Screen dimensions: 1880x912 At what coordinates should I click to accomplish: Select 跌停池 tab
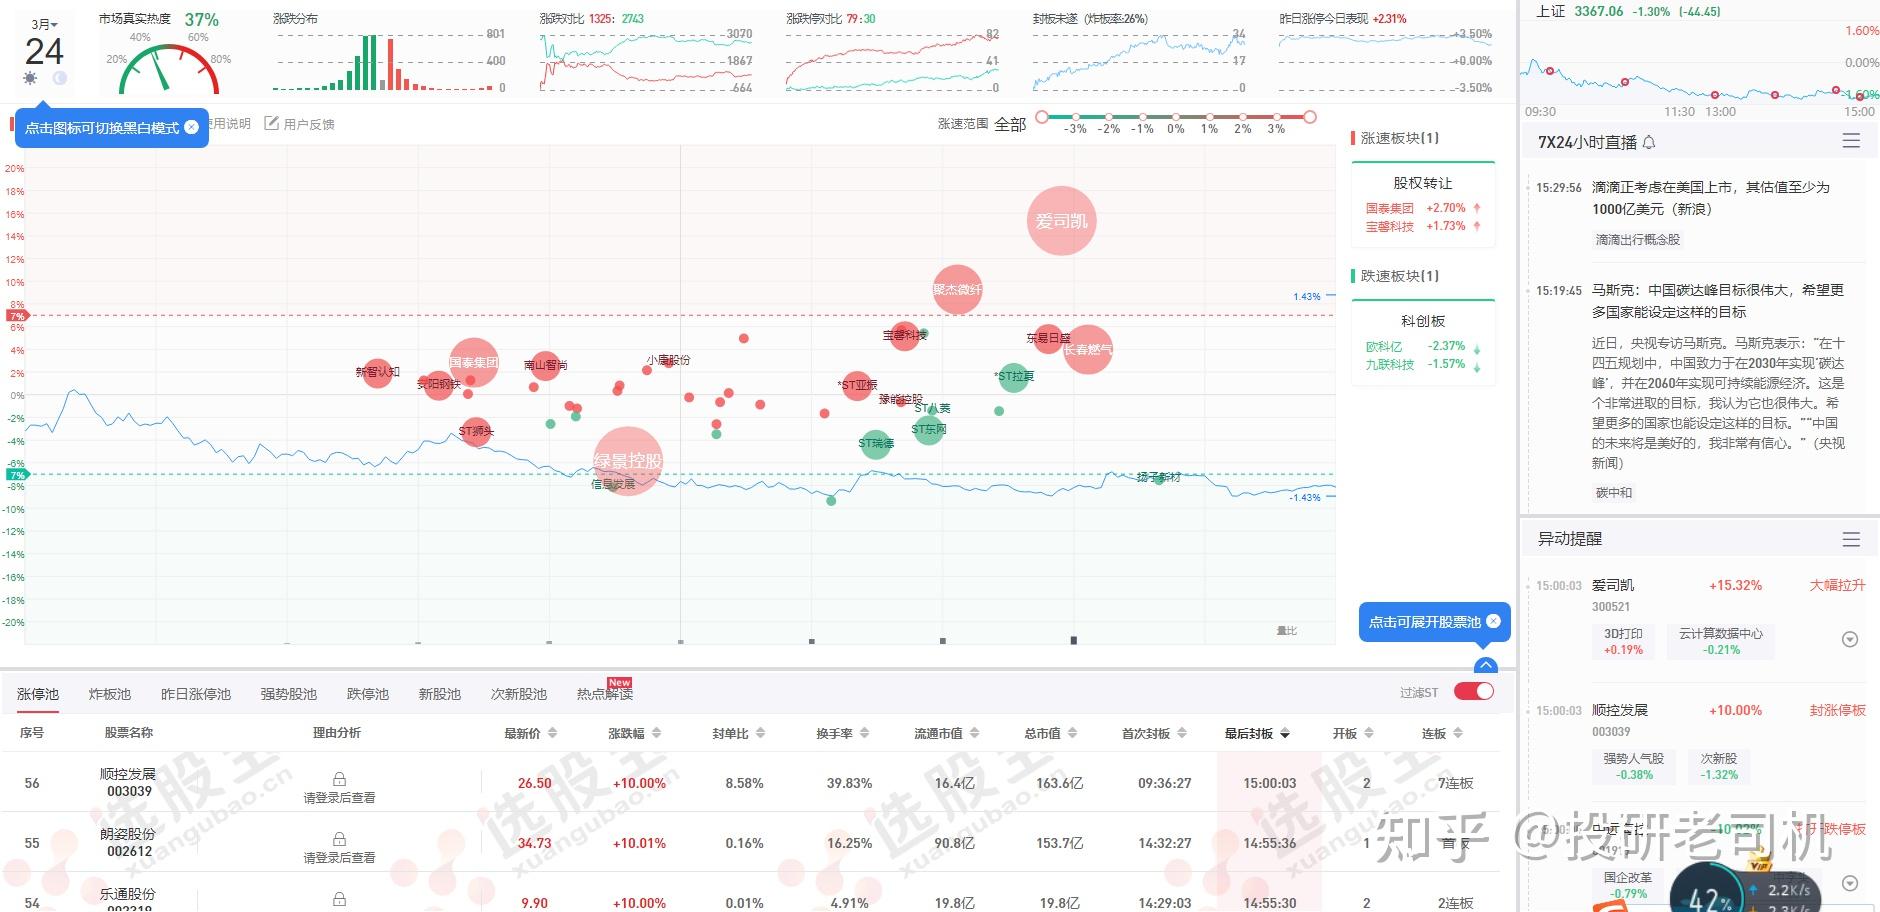[x=368, y=693]
